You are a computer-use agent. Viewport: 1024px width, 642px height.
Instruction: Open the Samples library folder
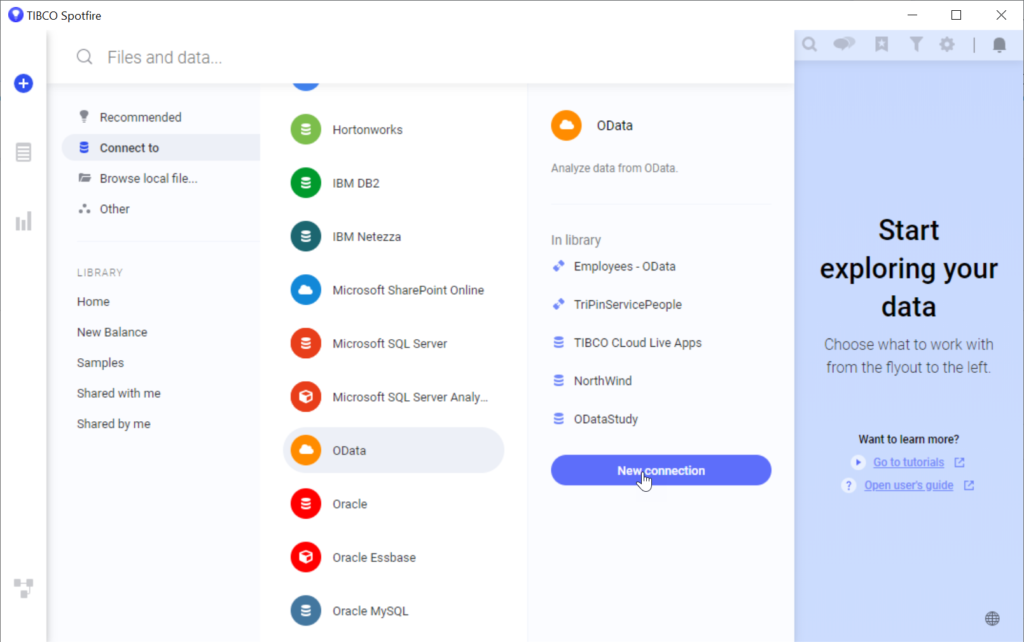click(x=100, y=363)
